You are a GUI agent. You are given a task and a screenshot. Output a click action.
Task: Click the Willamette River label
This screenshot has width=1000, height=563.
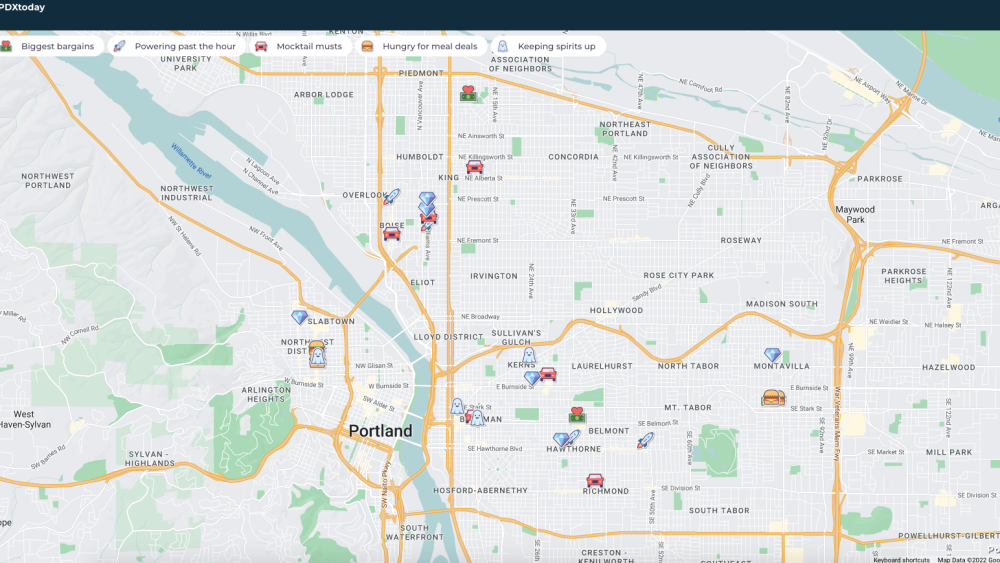[191, 161]
